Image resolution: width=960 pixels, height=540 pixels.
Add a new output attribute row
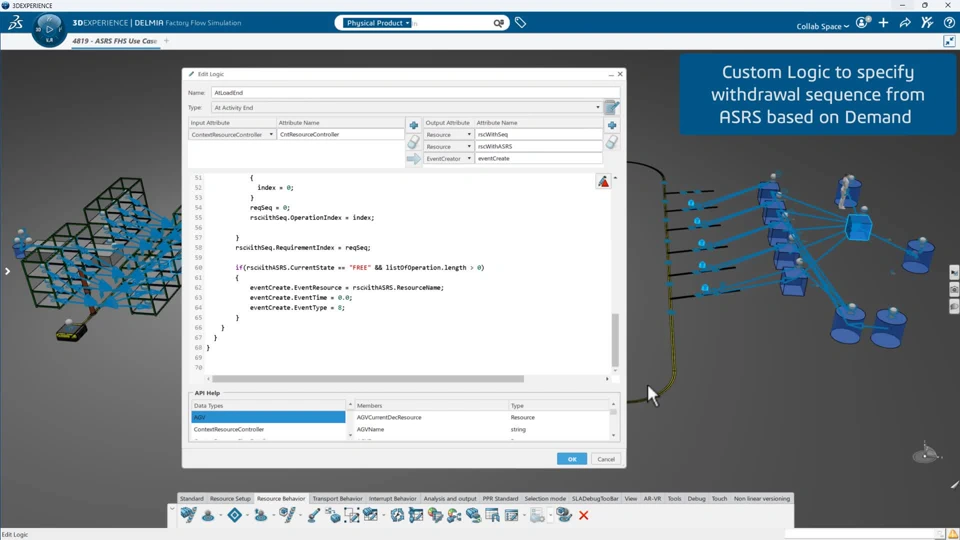coord(612,126)
